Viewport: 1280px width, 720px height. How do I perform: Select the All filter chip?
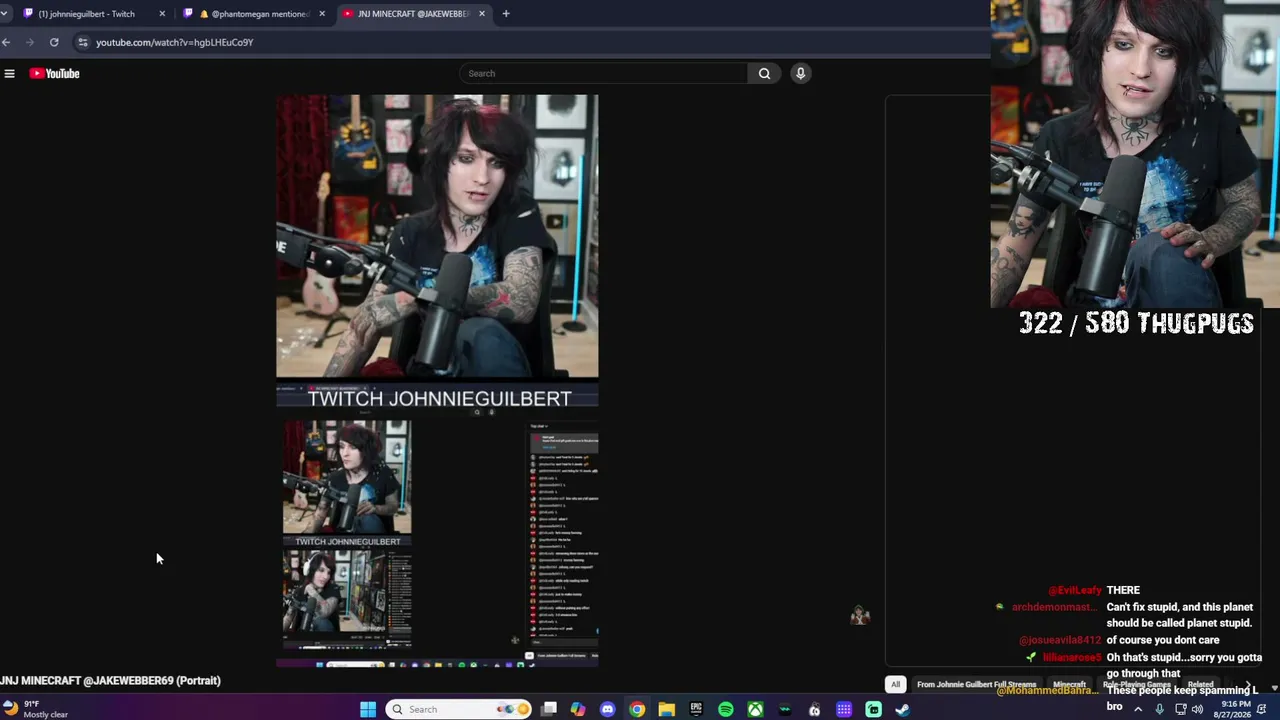click(895, 684)
